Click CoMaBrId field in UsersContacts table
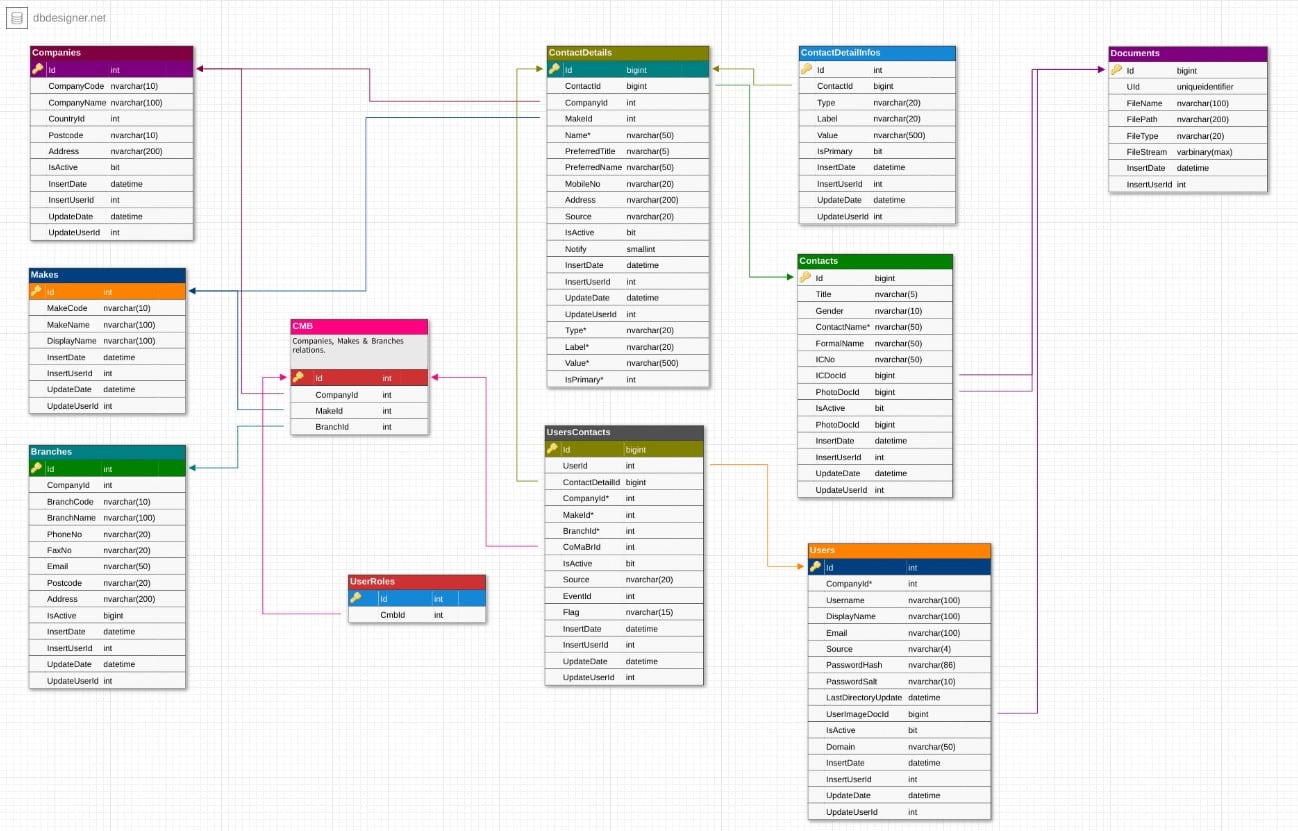This screenshot has width=1298, height=831. 624,547
